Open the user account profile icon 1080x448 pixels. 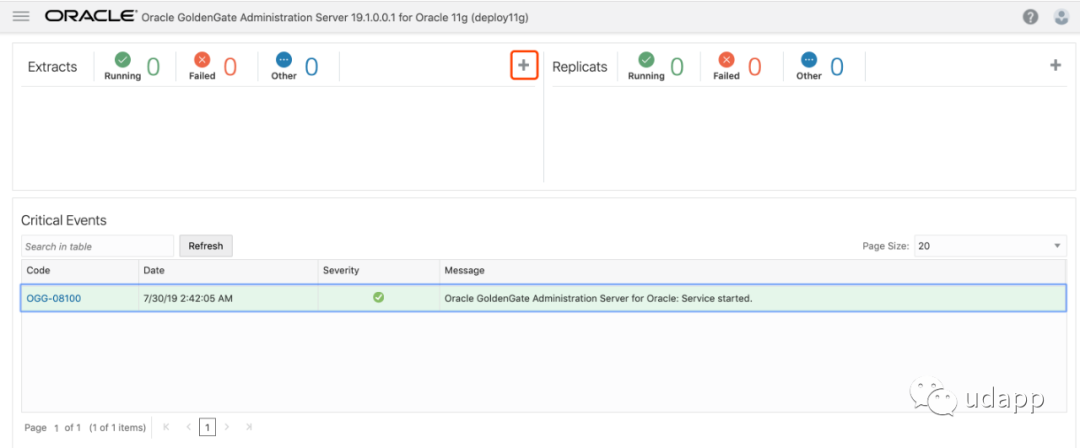pyautogui.click(x=1060, y=17)
